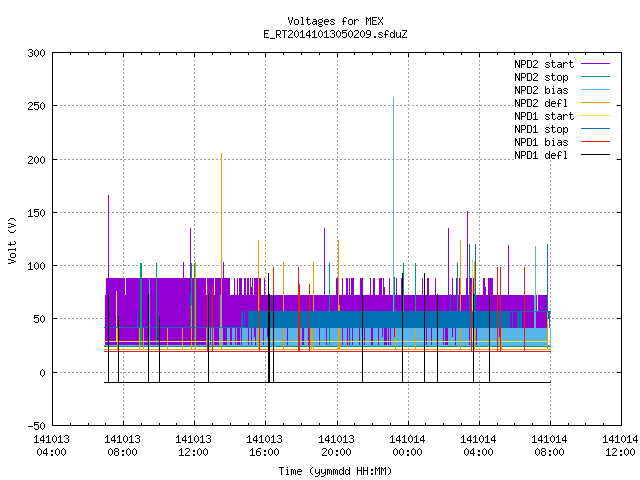Click the NPD1 stop blue legend line
This screenshot has width=640, height=480.
click(x=595, y=129)
